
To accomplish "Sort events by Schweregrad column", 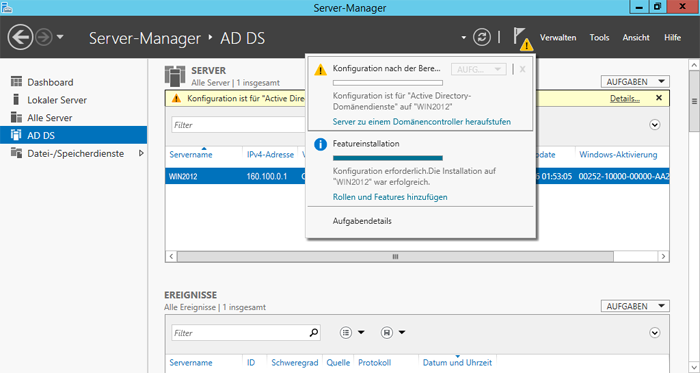I will 295,363.
